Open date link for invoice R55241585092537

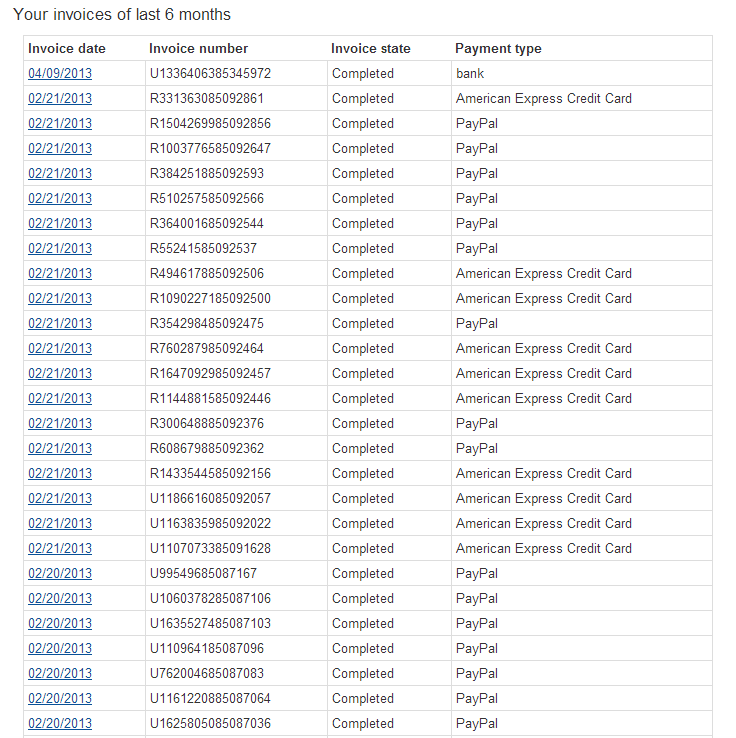(60, 248)
